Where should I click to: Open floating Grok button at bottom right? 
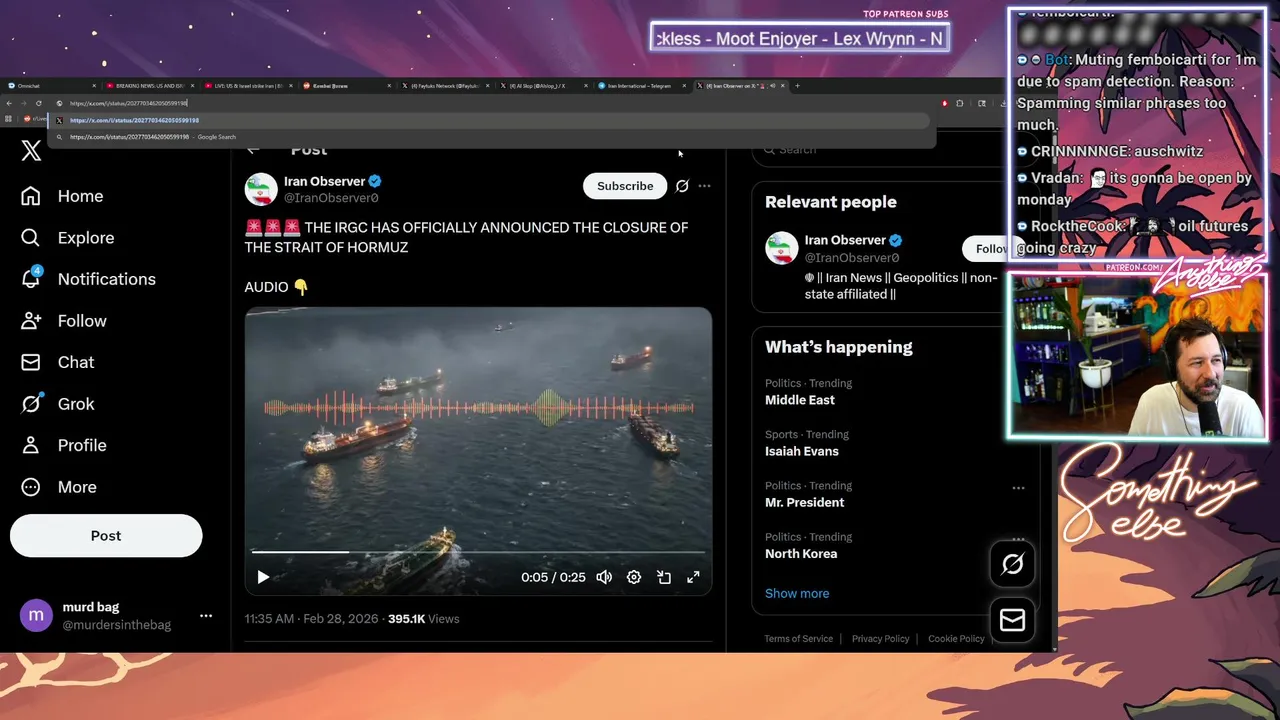pos(1012,565)
